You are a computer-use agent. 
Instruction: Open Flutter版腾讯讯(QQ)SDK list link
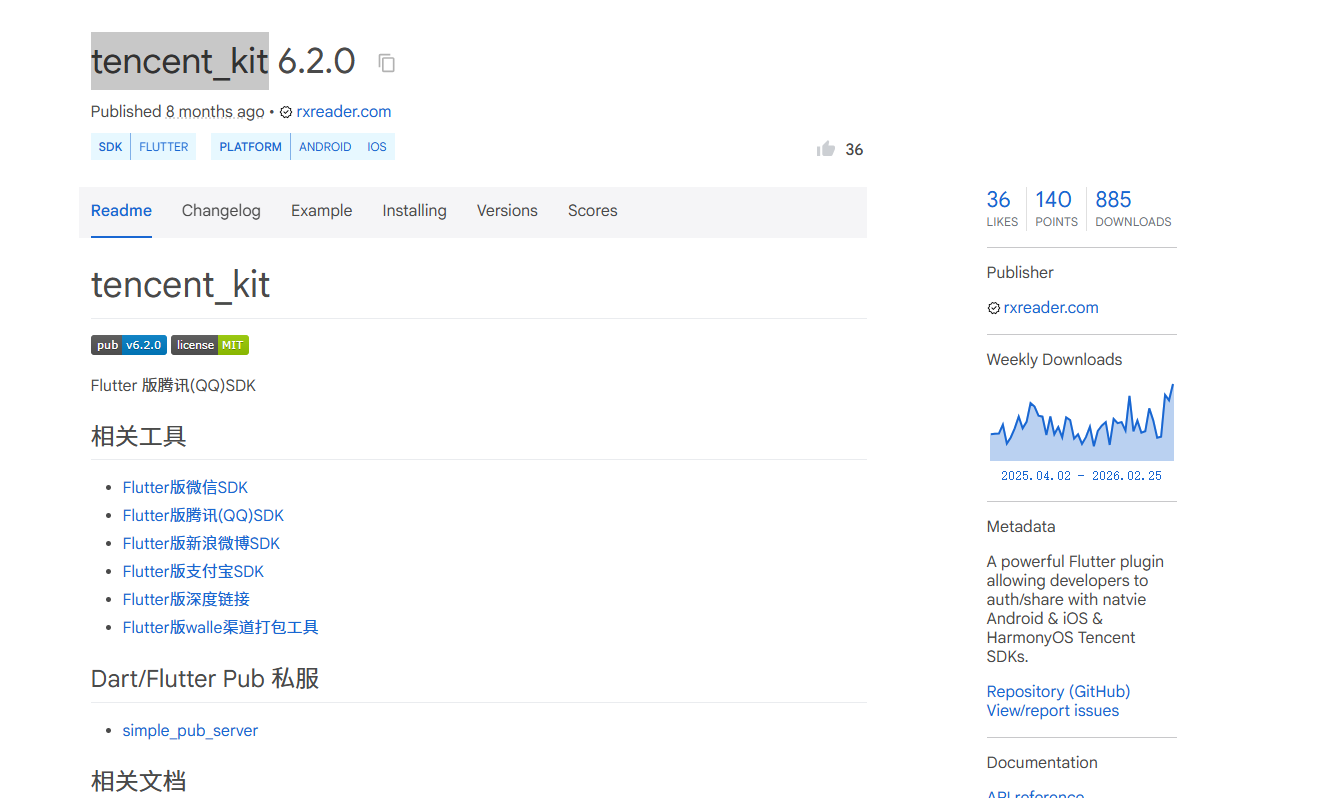click(x=203, y=516)
